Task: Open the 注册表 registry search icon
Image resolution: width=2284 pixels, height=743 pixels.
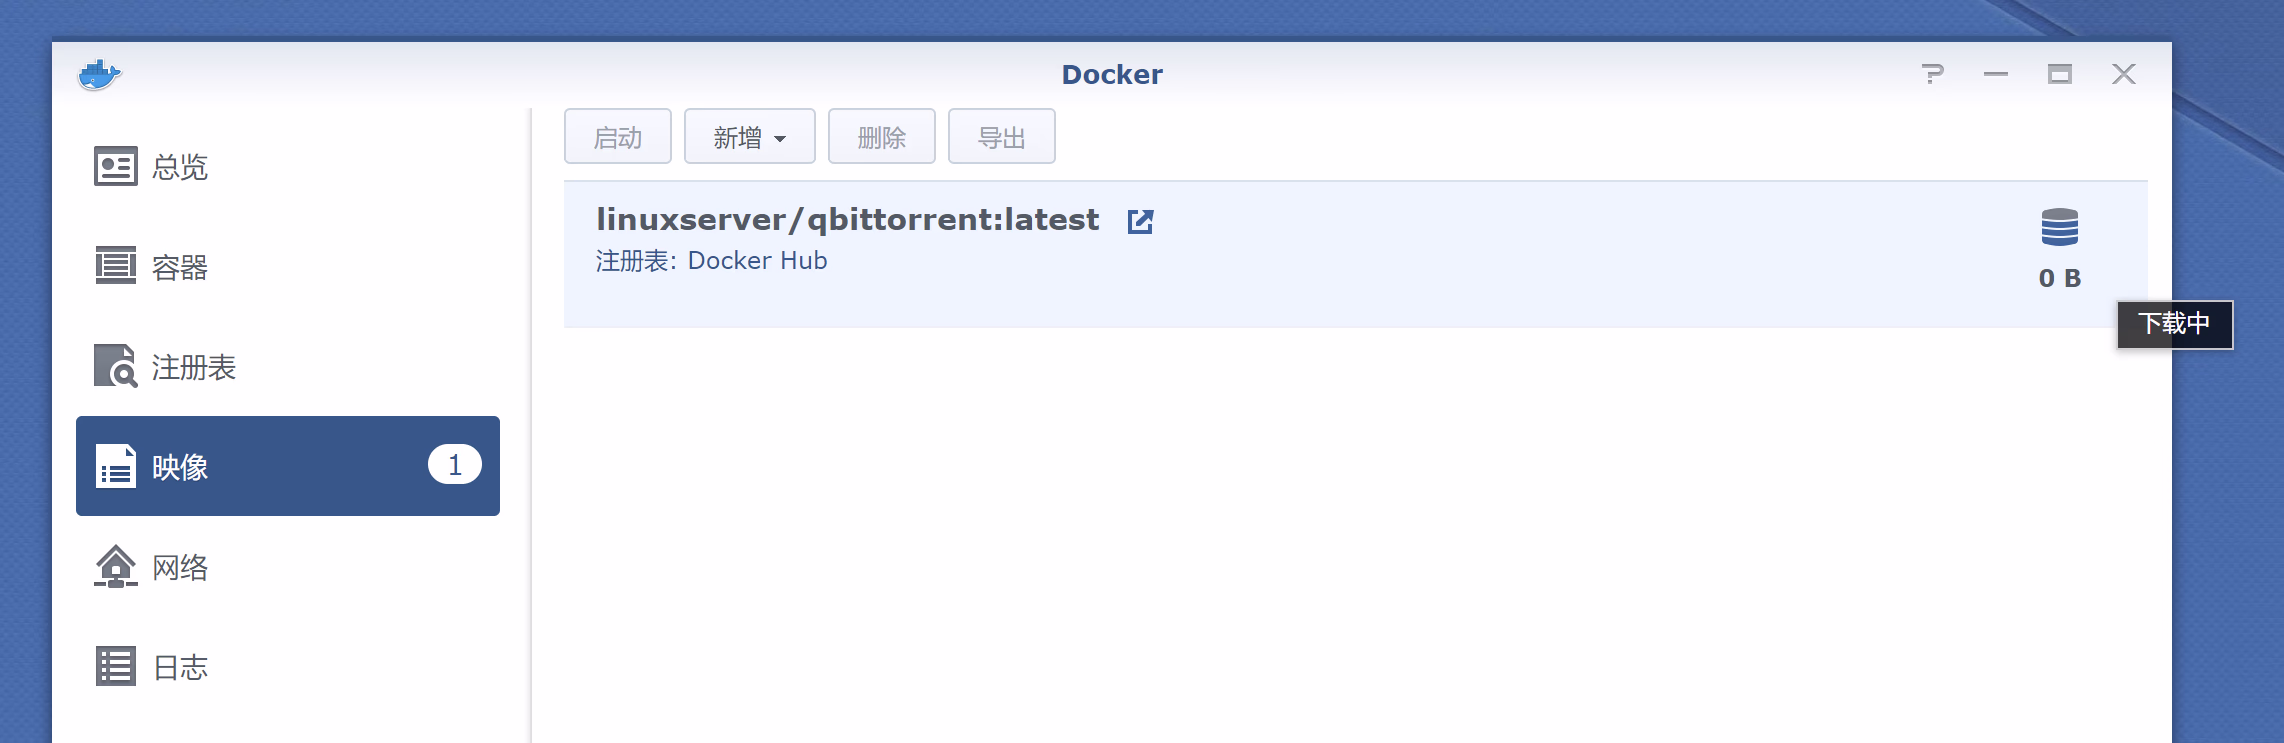Action: 115,366
